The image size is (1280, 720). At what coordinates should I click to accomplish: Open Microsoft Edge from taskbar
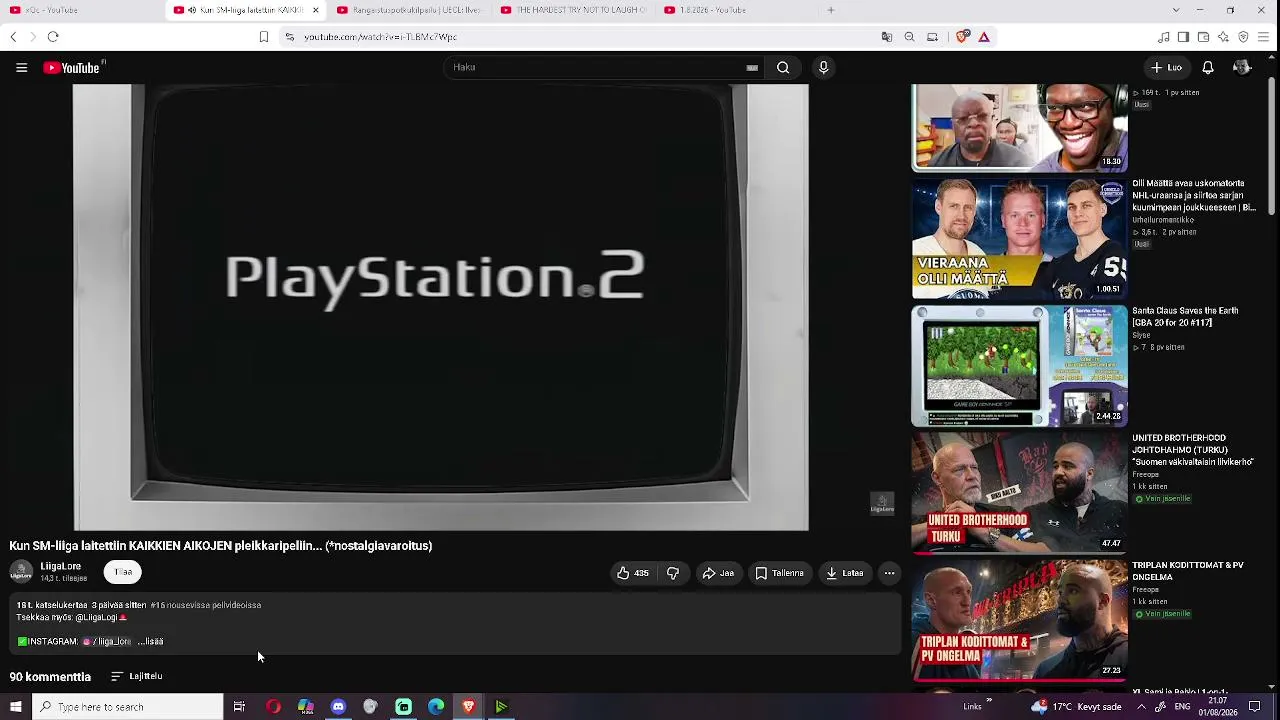point(436,707)
